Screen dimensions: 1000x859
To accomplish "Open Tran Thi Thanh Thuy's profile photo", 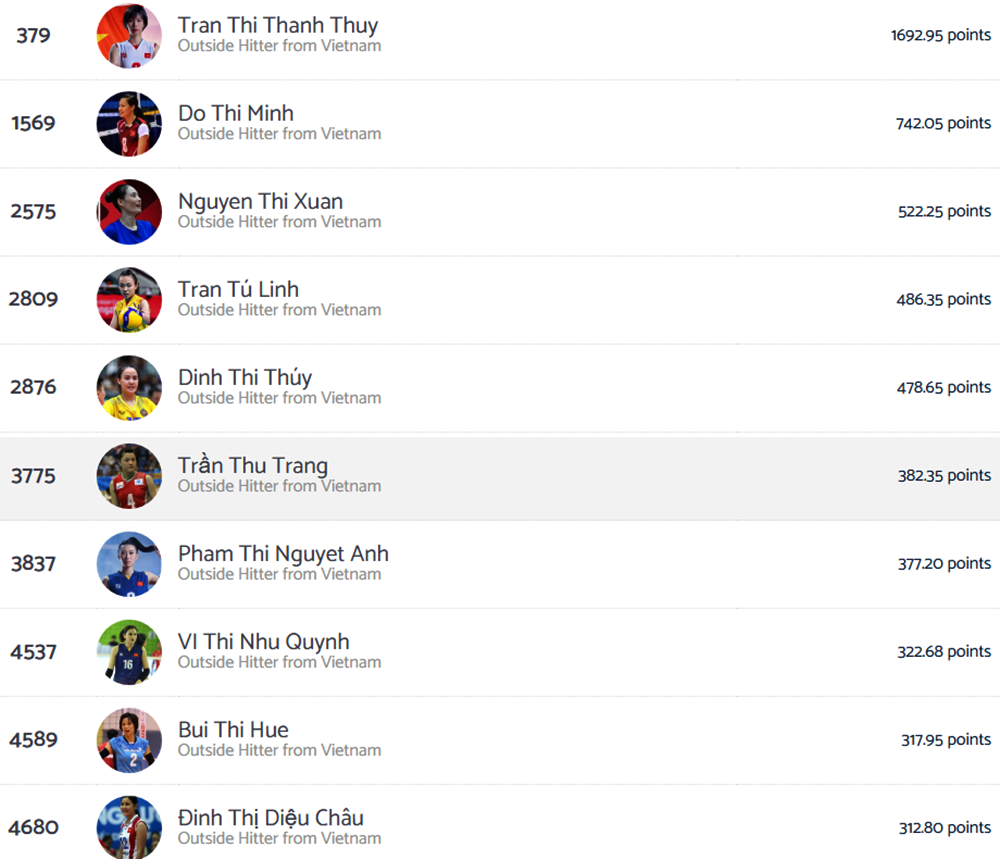I will coord(129,36).
